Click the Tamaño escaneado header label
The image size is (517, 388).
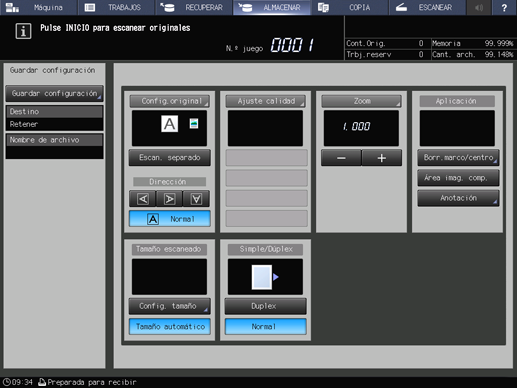tap(169, 249)
